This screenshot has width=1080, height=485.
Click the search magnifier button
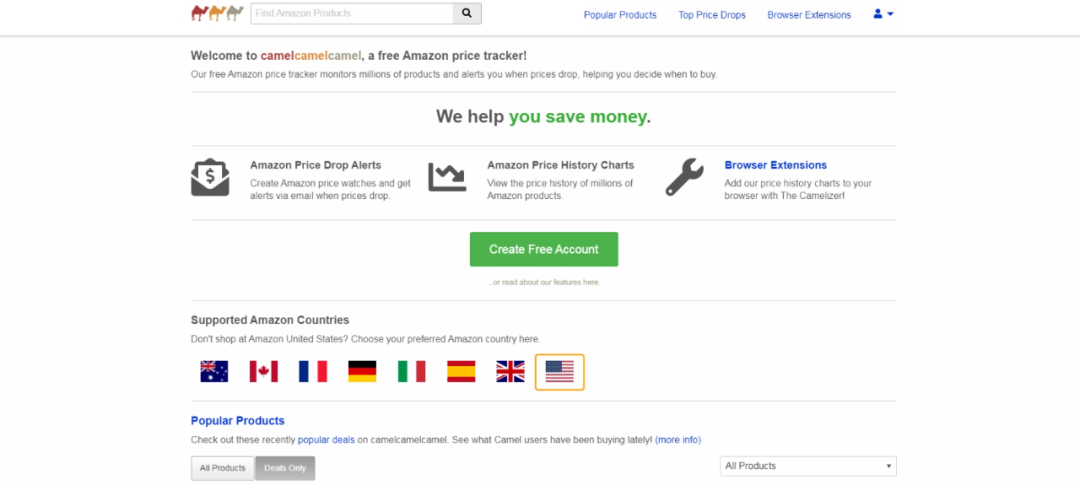pyautogui.click(x=466, y=14)
